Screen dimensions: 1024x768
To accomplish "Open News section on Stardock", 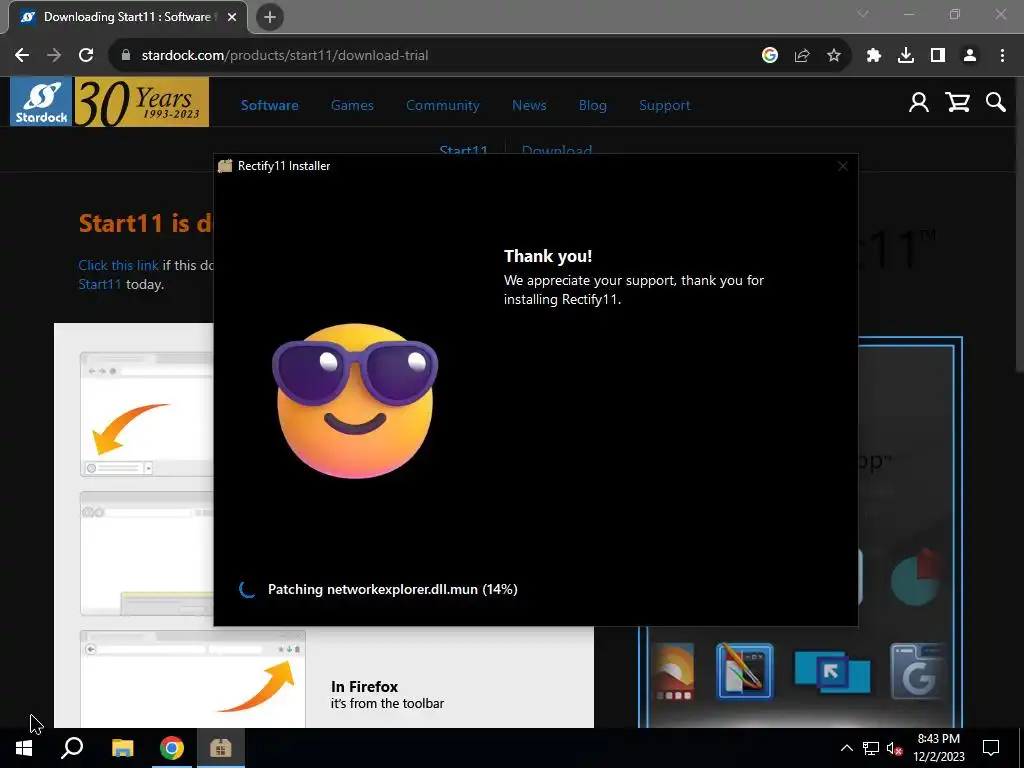I will coord(529,105).
